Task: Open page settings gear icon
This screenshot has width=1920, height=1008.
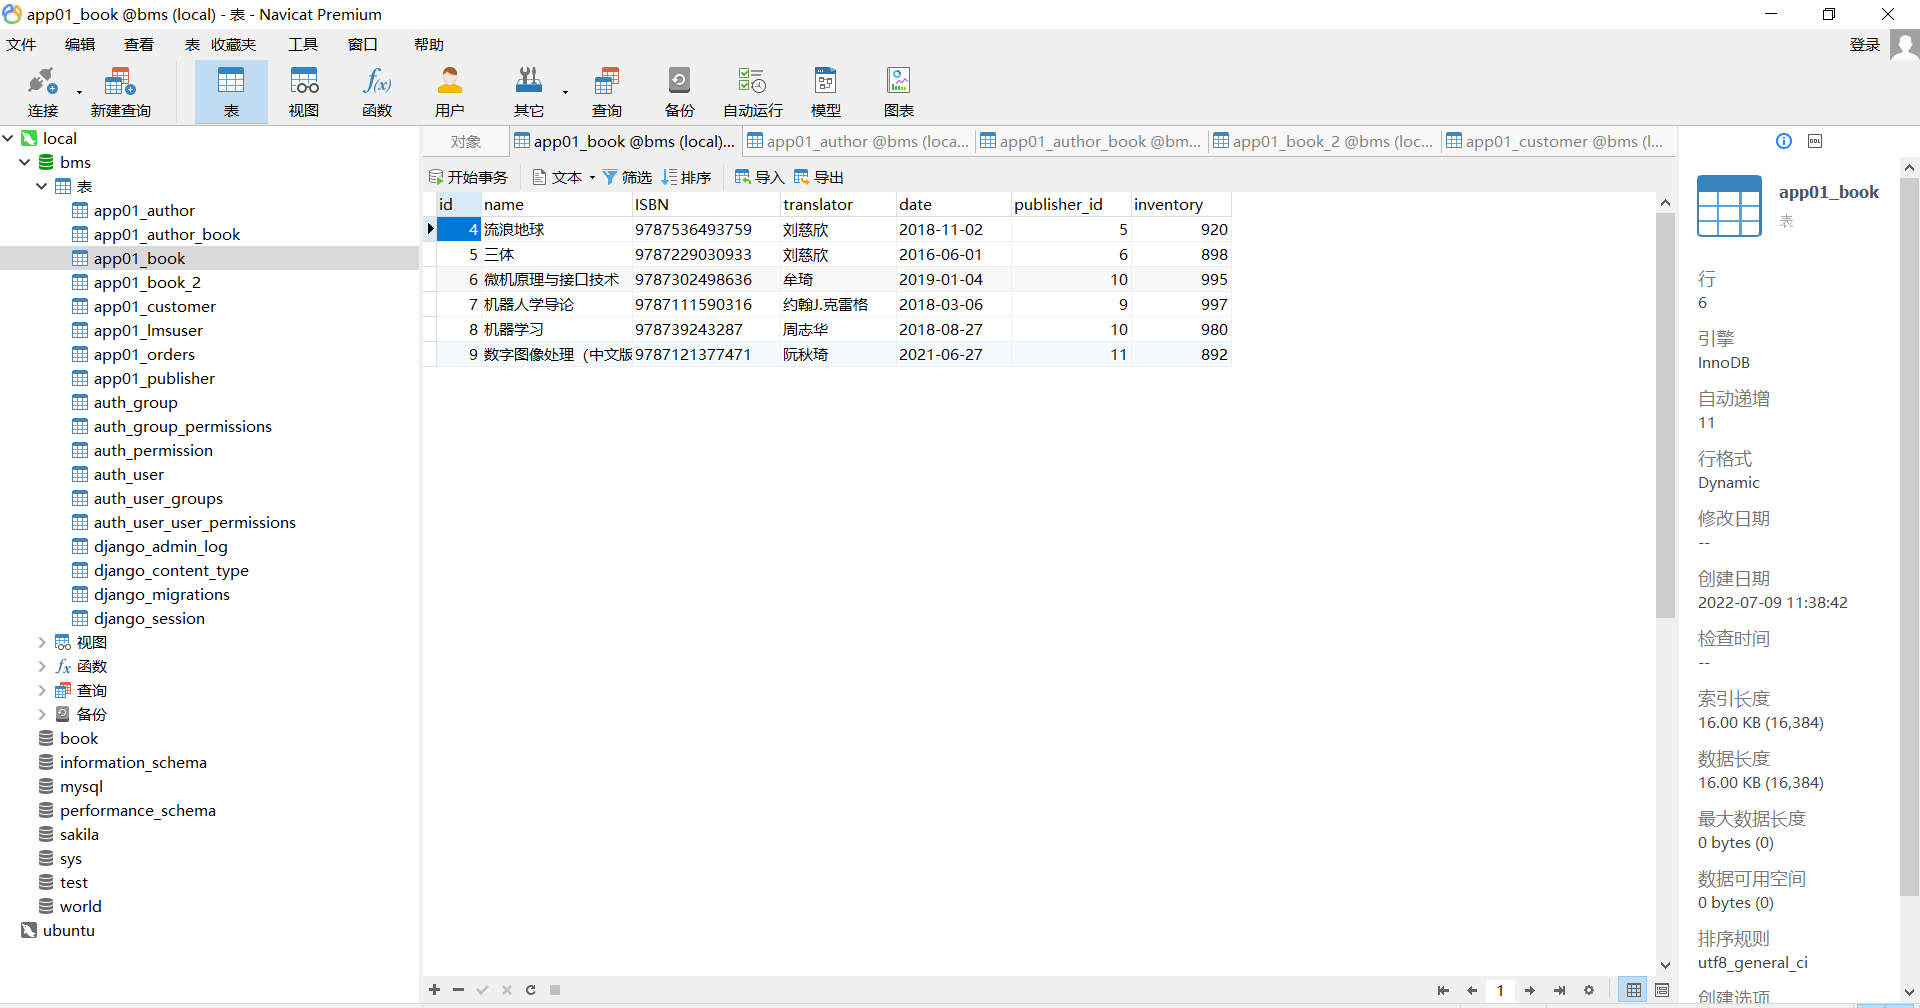Action: pos(1589,990)
